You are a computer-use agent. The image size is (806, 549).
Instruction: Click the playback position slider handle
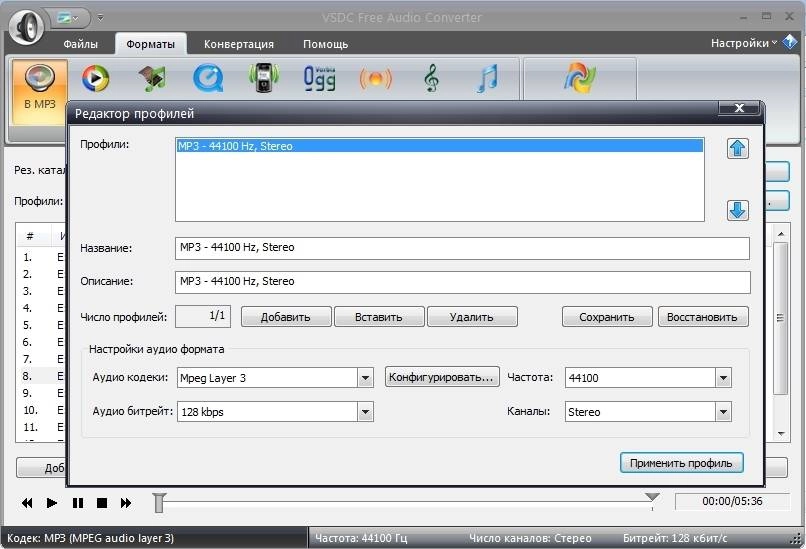pos(159,503)
